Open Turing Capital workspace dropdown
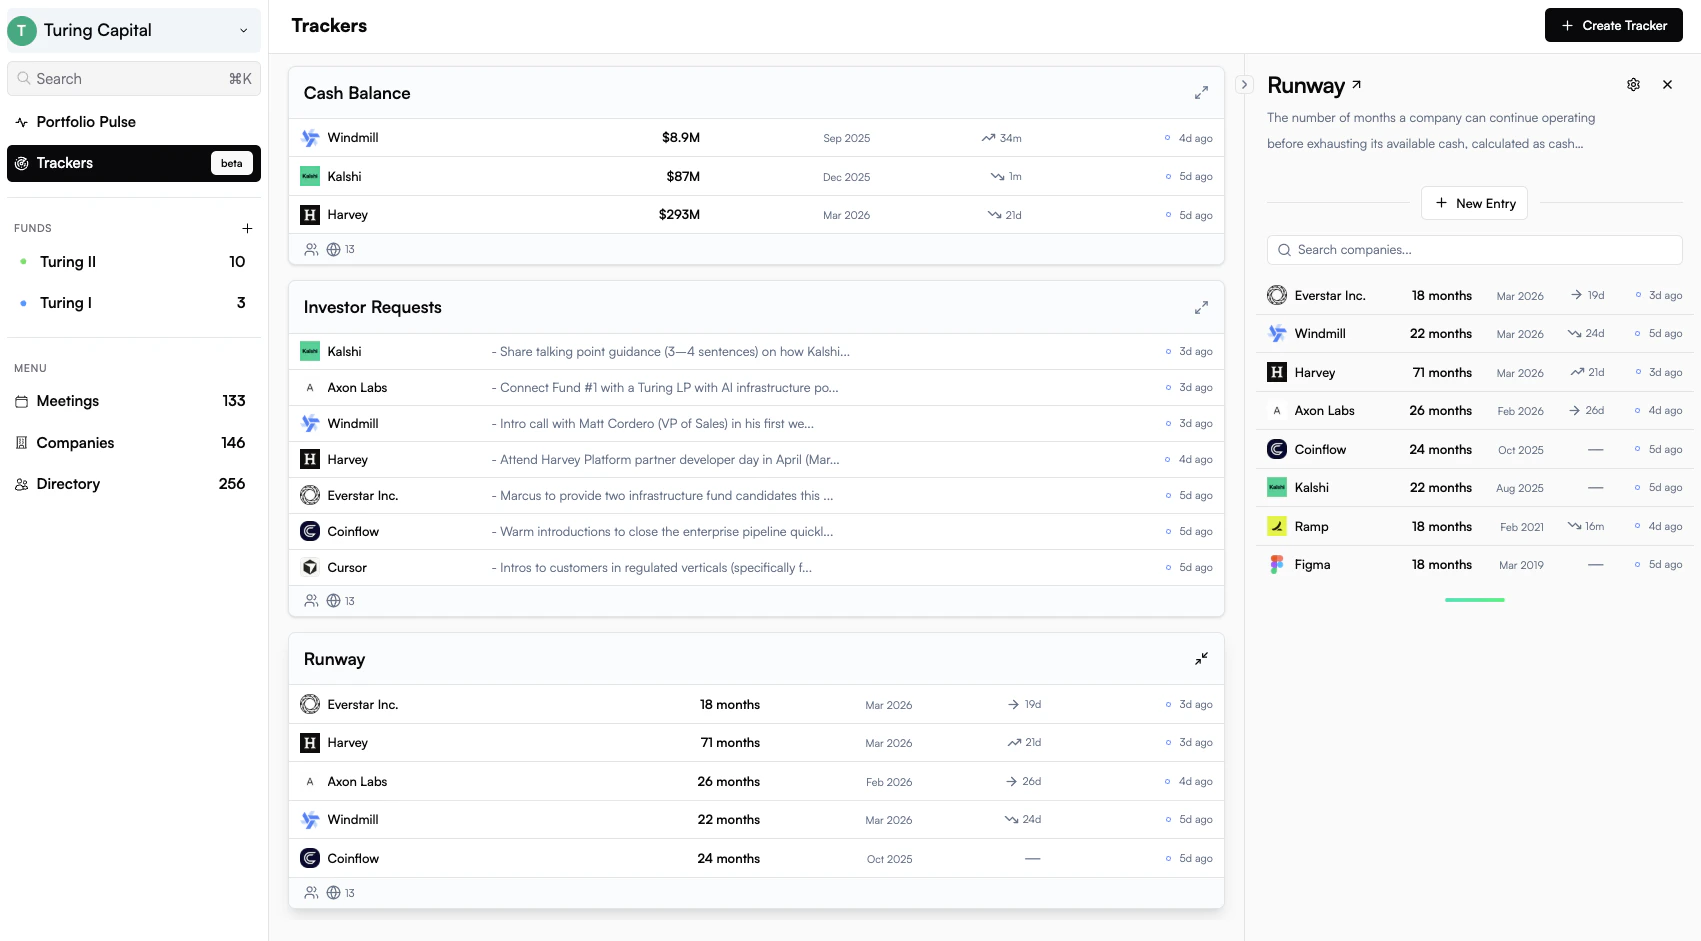Image resolution: width=1701 pixels, height=941 pixels. pos(134,31)
